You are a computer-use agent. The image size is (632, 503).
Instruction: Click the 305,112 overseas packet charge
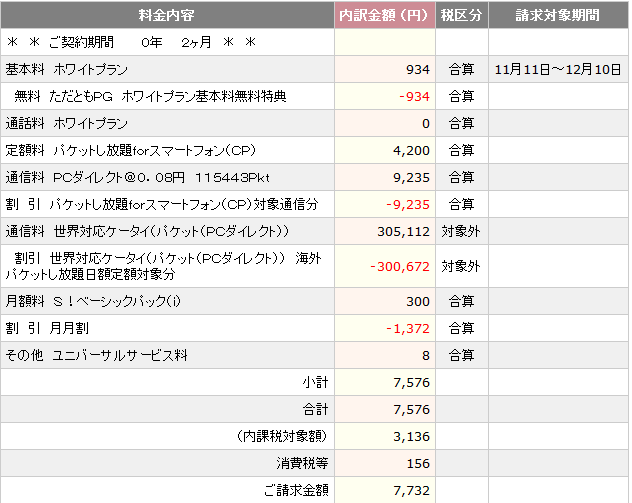[x=403, y=231]
